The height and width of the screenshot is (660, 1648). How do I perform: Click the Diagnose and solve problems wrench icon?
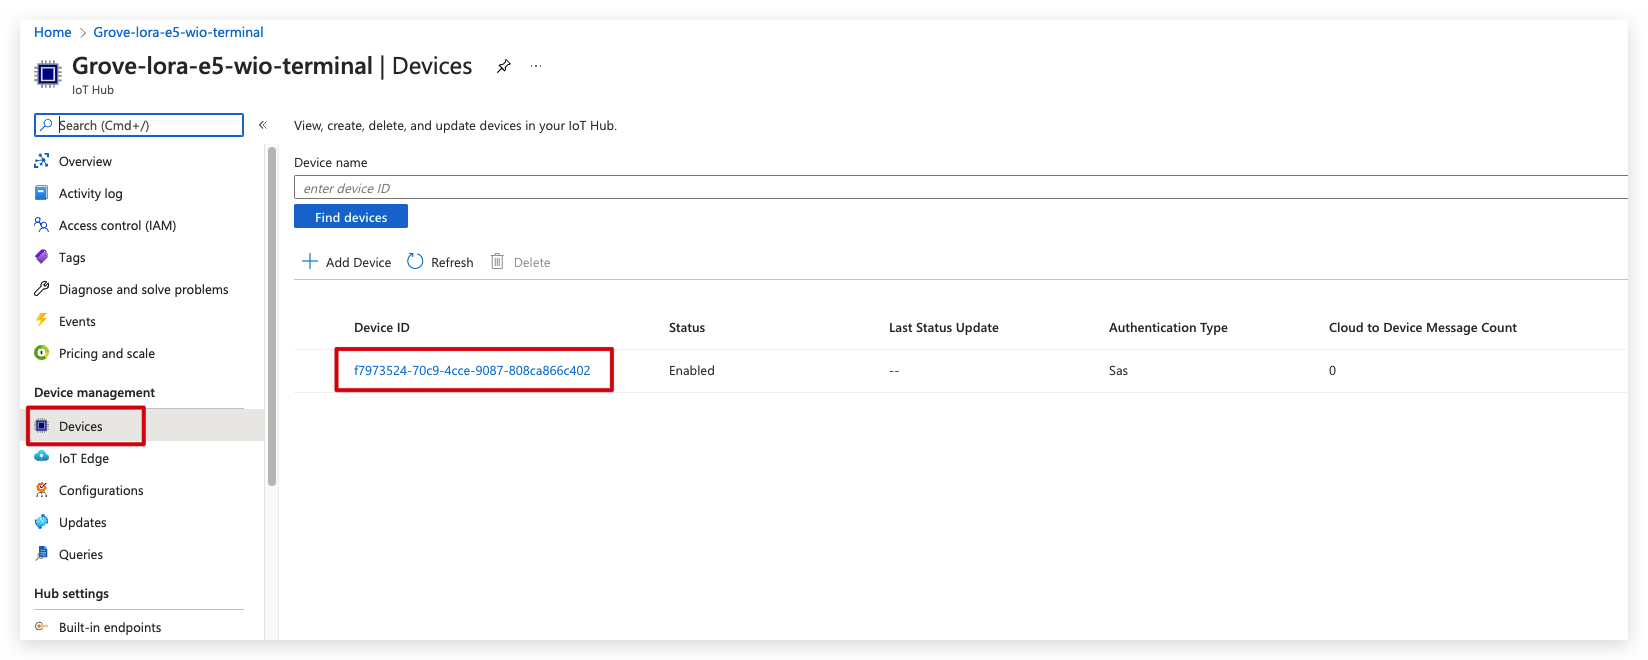coord(41,289)
